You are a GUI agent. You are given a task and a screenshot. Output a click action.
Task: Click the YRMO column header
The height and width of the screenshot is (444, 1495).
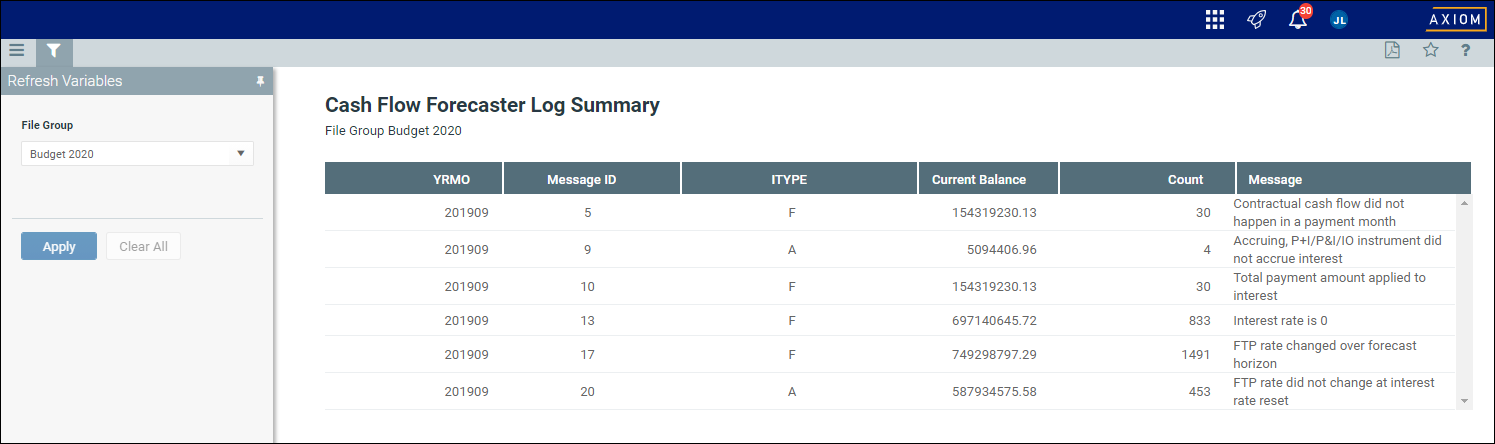tap(452, 180)
